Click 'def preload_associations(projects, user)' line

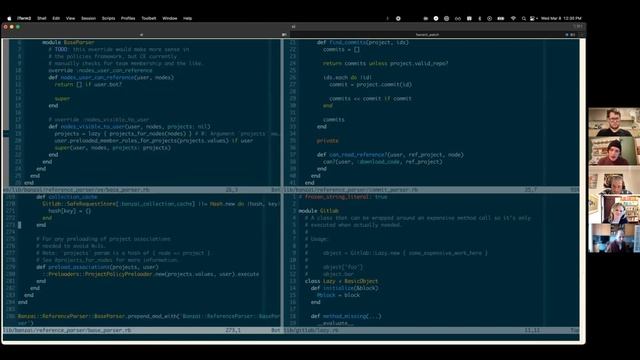pyautogui.click(x=97, y=267)
